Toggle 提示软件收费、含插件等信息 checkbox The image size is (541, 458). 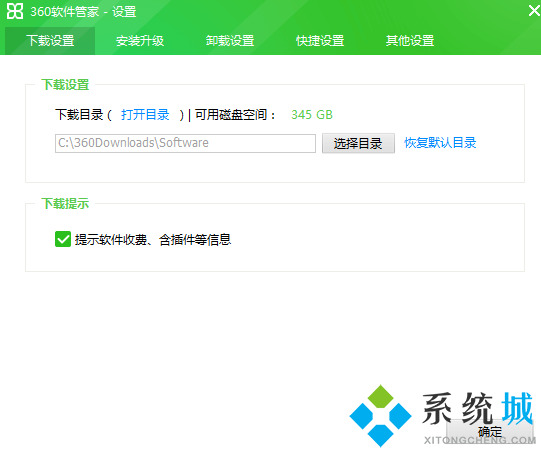tap(63, 239)
